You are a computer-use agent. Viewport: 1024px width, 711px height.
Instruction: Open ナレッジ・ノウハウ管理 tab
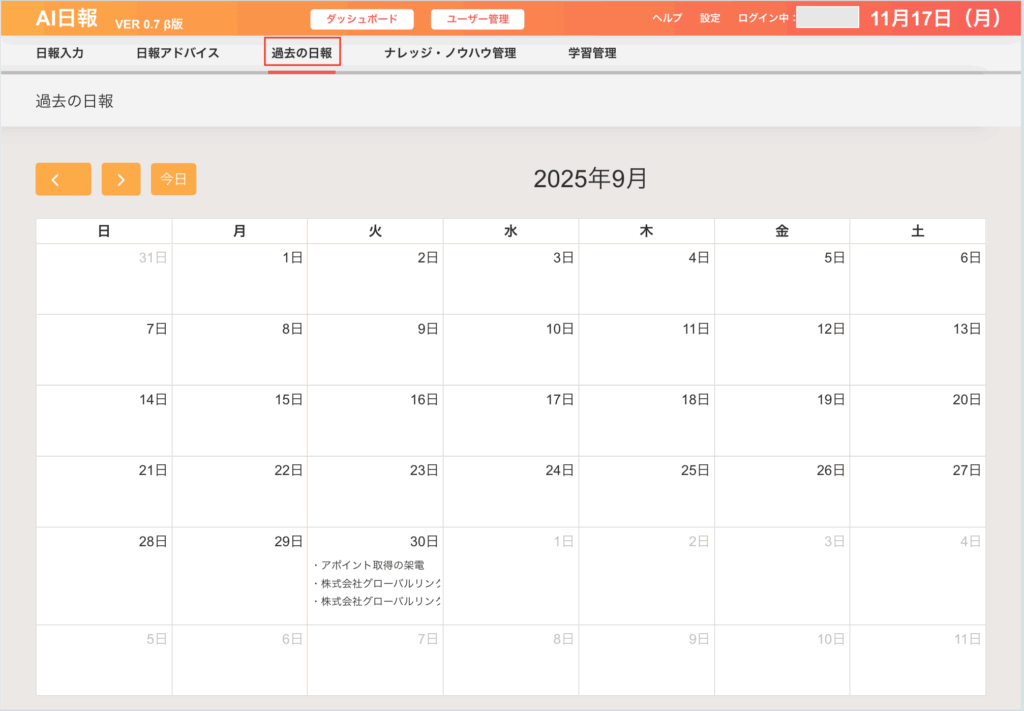450,53
